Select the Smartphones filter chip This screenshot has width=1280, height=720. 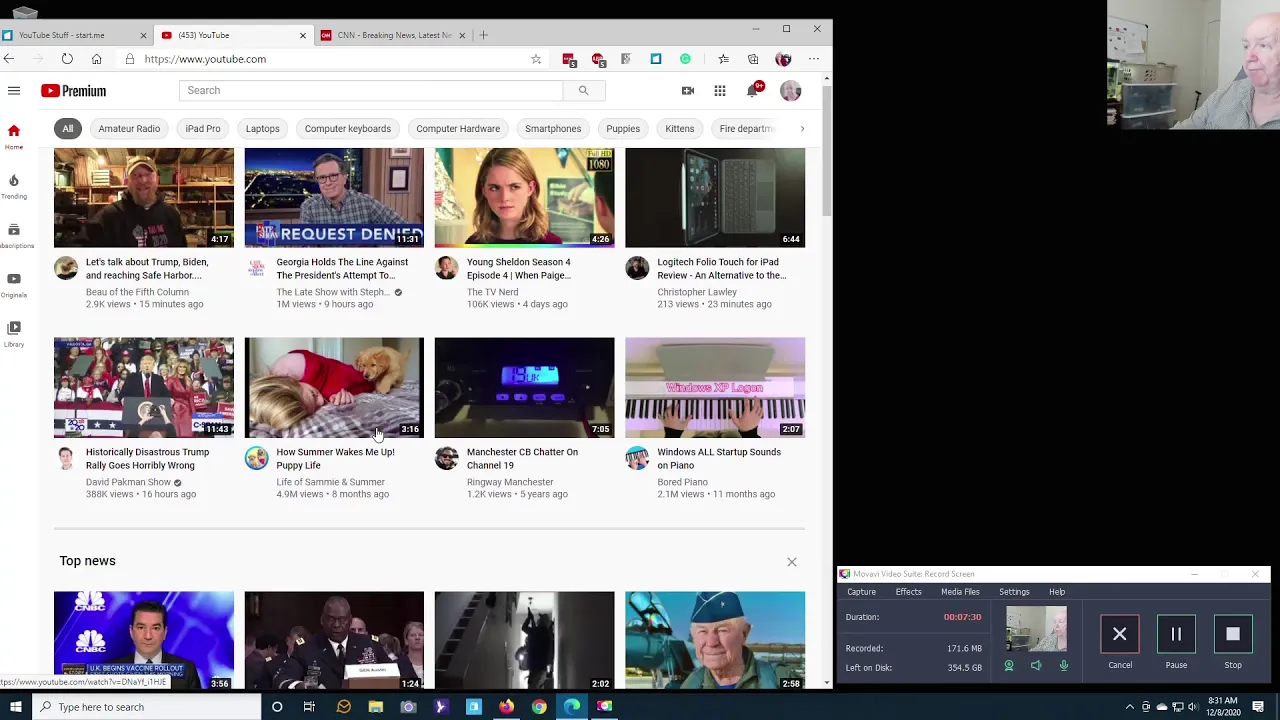pos(553,129)
